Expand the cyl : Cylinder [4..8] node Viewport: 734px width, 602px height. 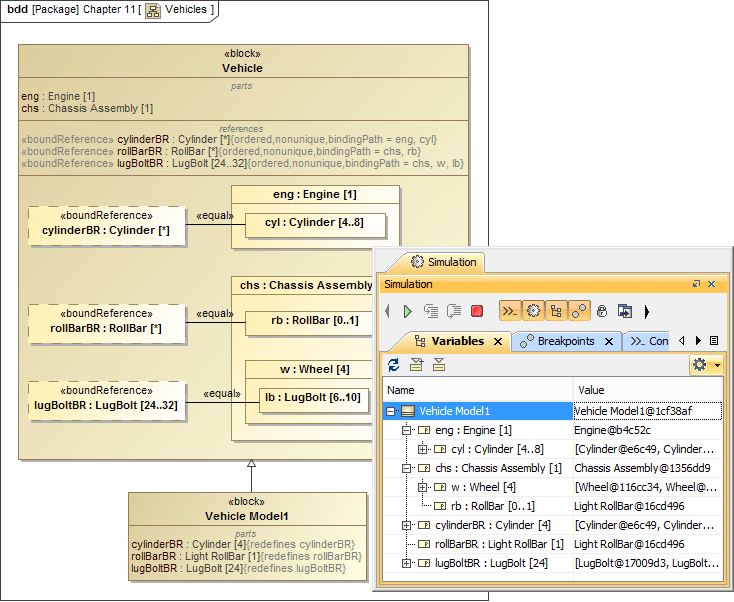(422, 450)
